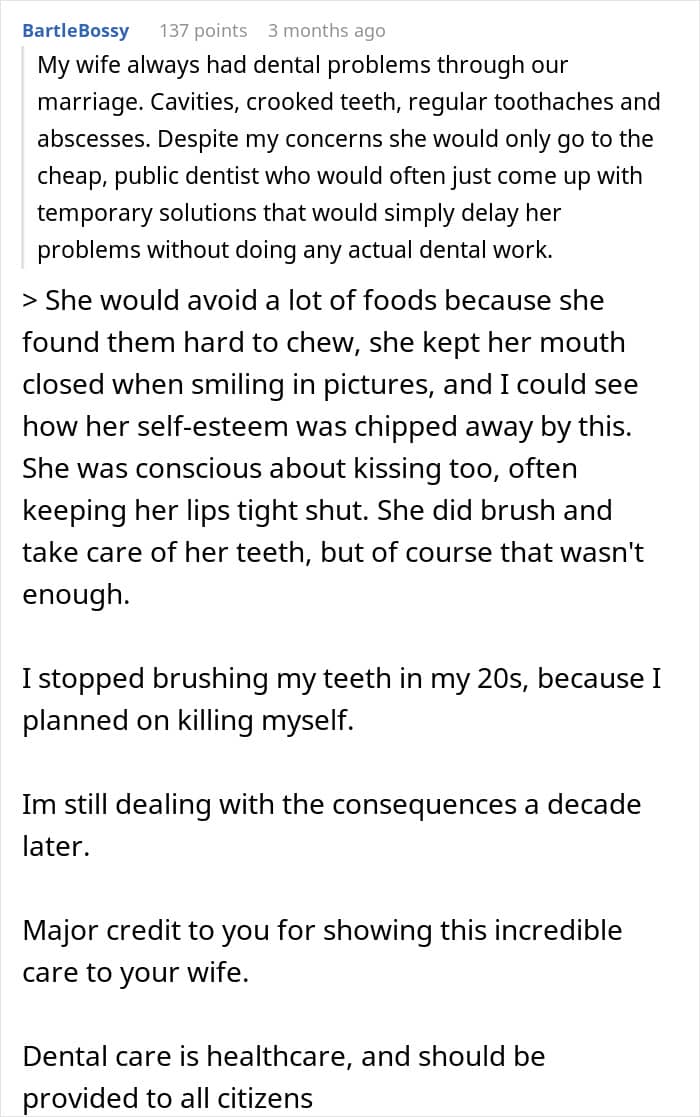Click line 'keeping her lips tight shut'
The image size is (700, 1117).
click(x=318, y=511)
